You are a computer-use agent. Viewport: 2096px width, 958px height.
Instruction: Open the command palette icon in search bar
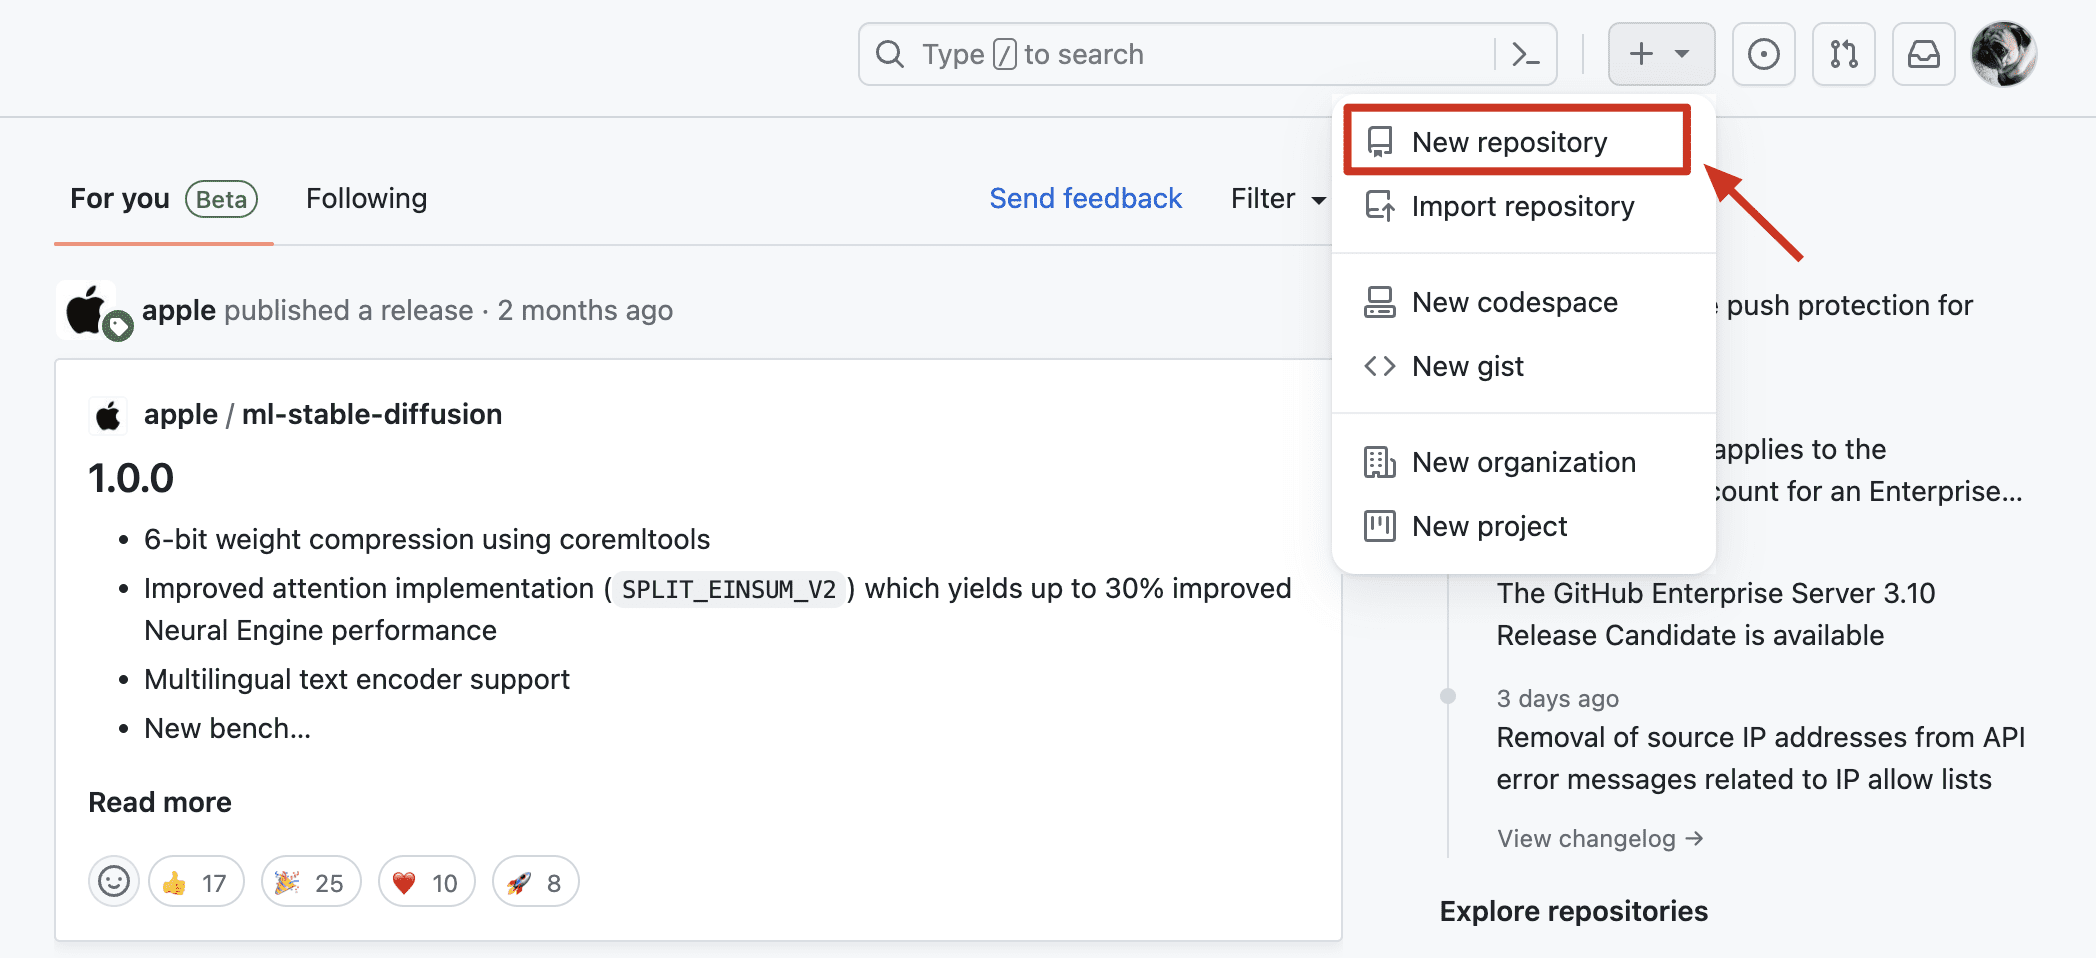point(1525,54)
